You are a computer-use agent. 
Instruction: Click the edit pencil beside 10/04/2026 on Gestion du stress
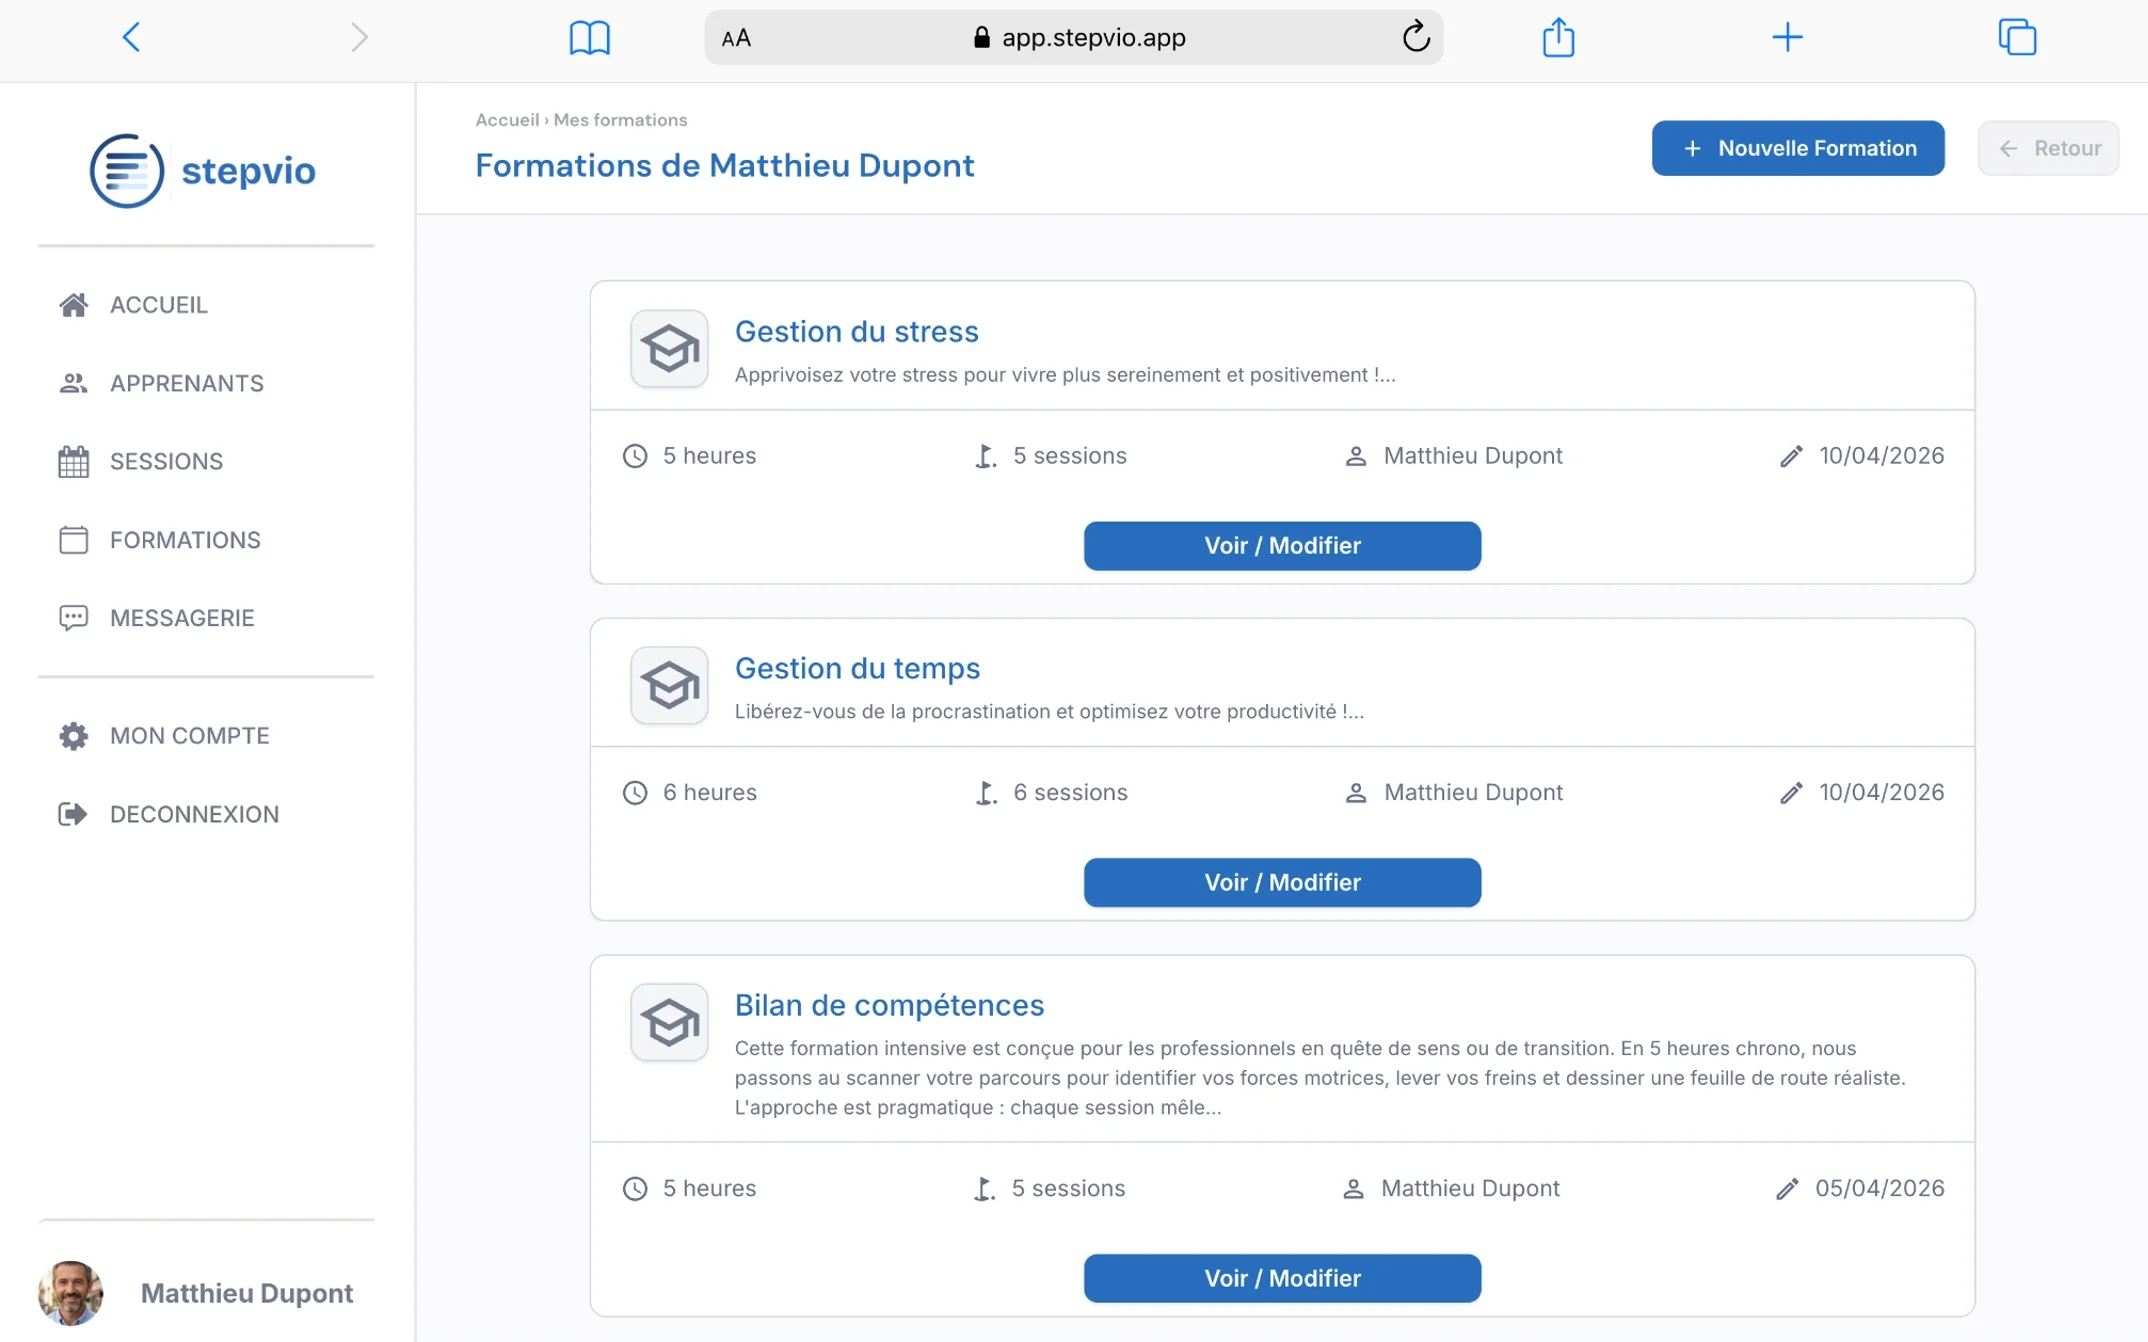[x=1789, y=455]
